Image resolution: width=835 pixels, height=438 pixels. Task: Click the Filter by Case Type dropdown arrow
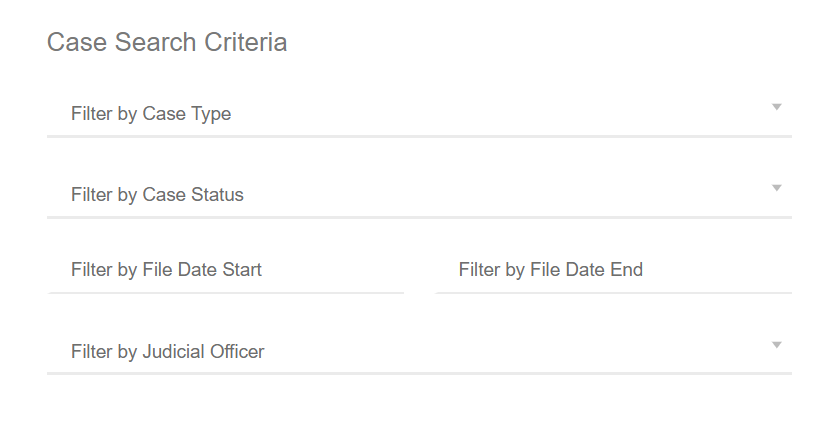(x=776, y=107)
